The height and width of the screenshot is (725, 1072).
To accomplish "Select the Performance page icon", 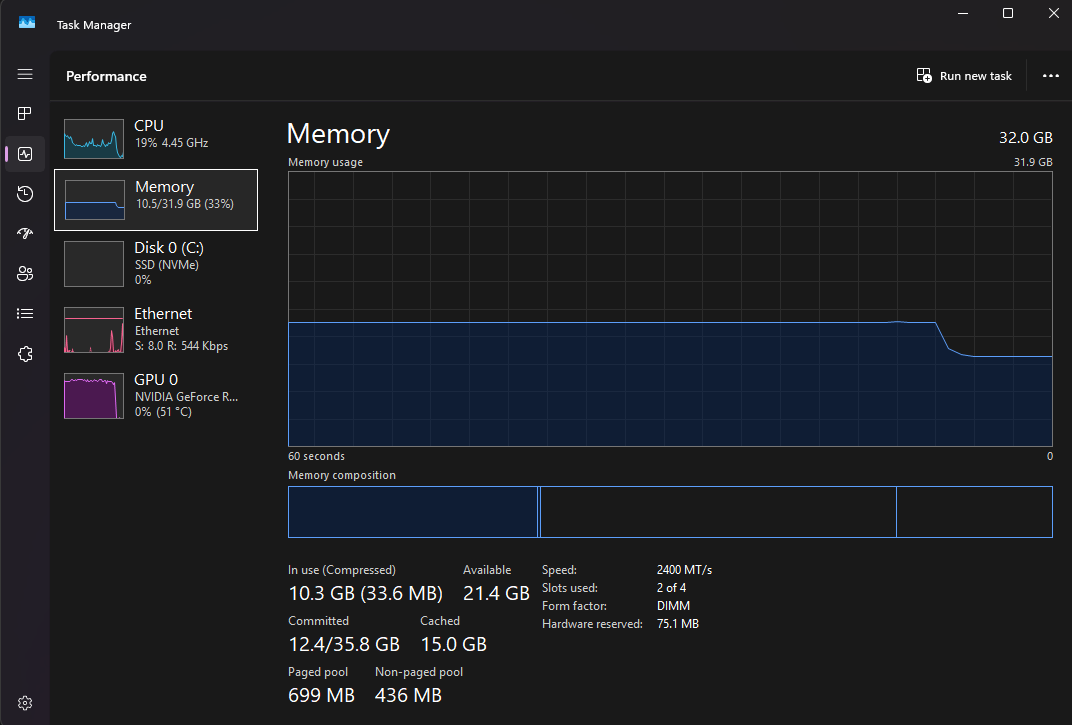I will [25, 154].
